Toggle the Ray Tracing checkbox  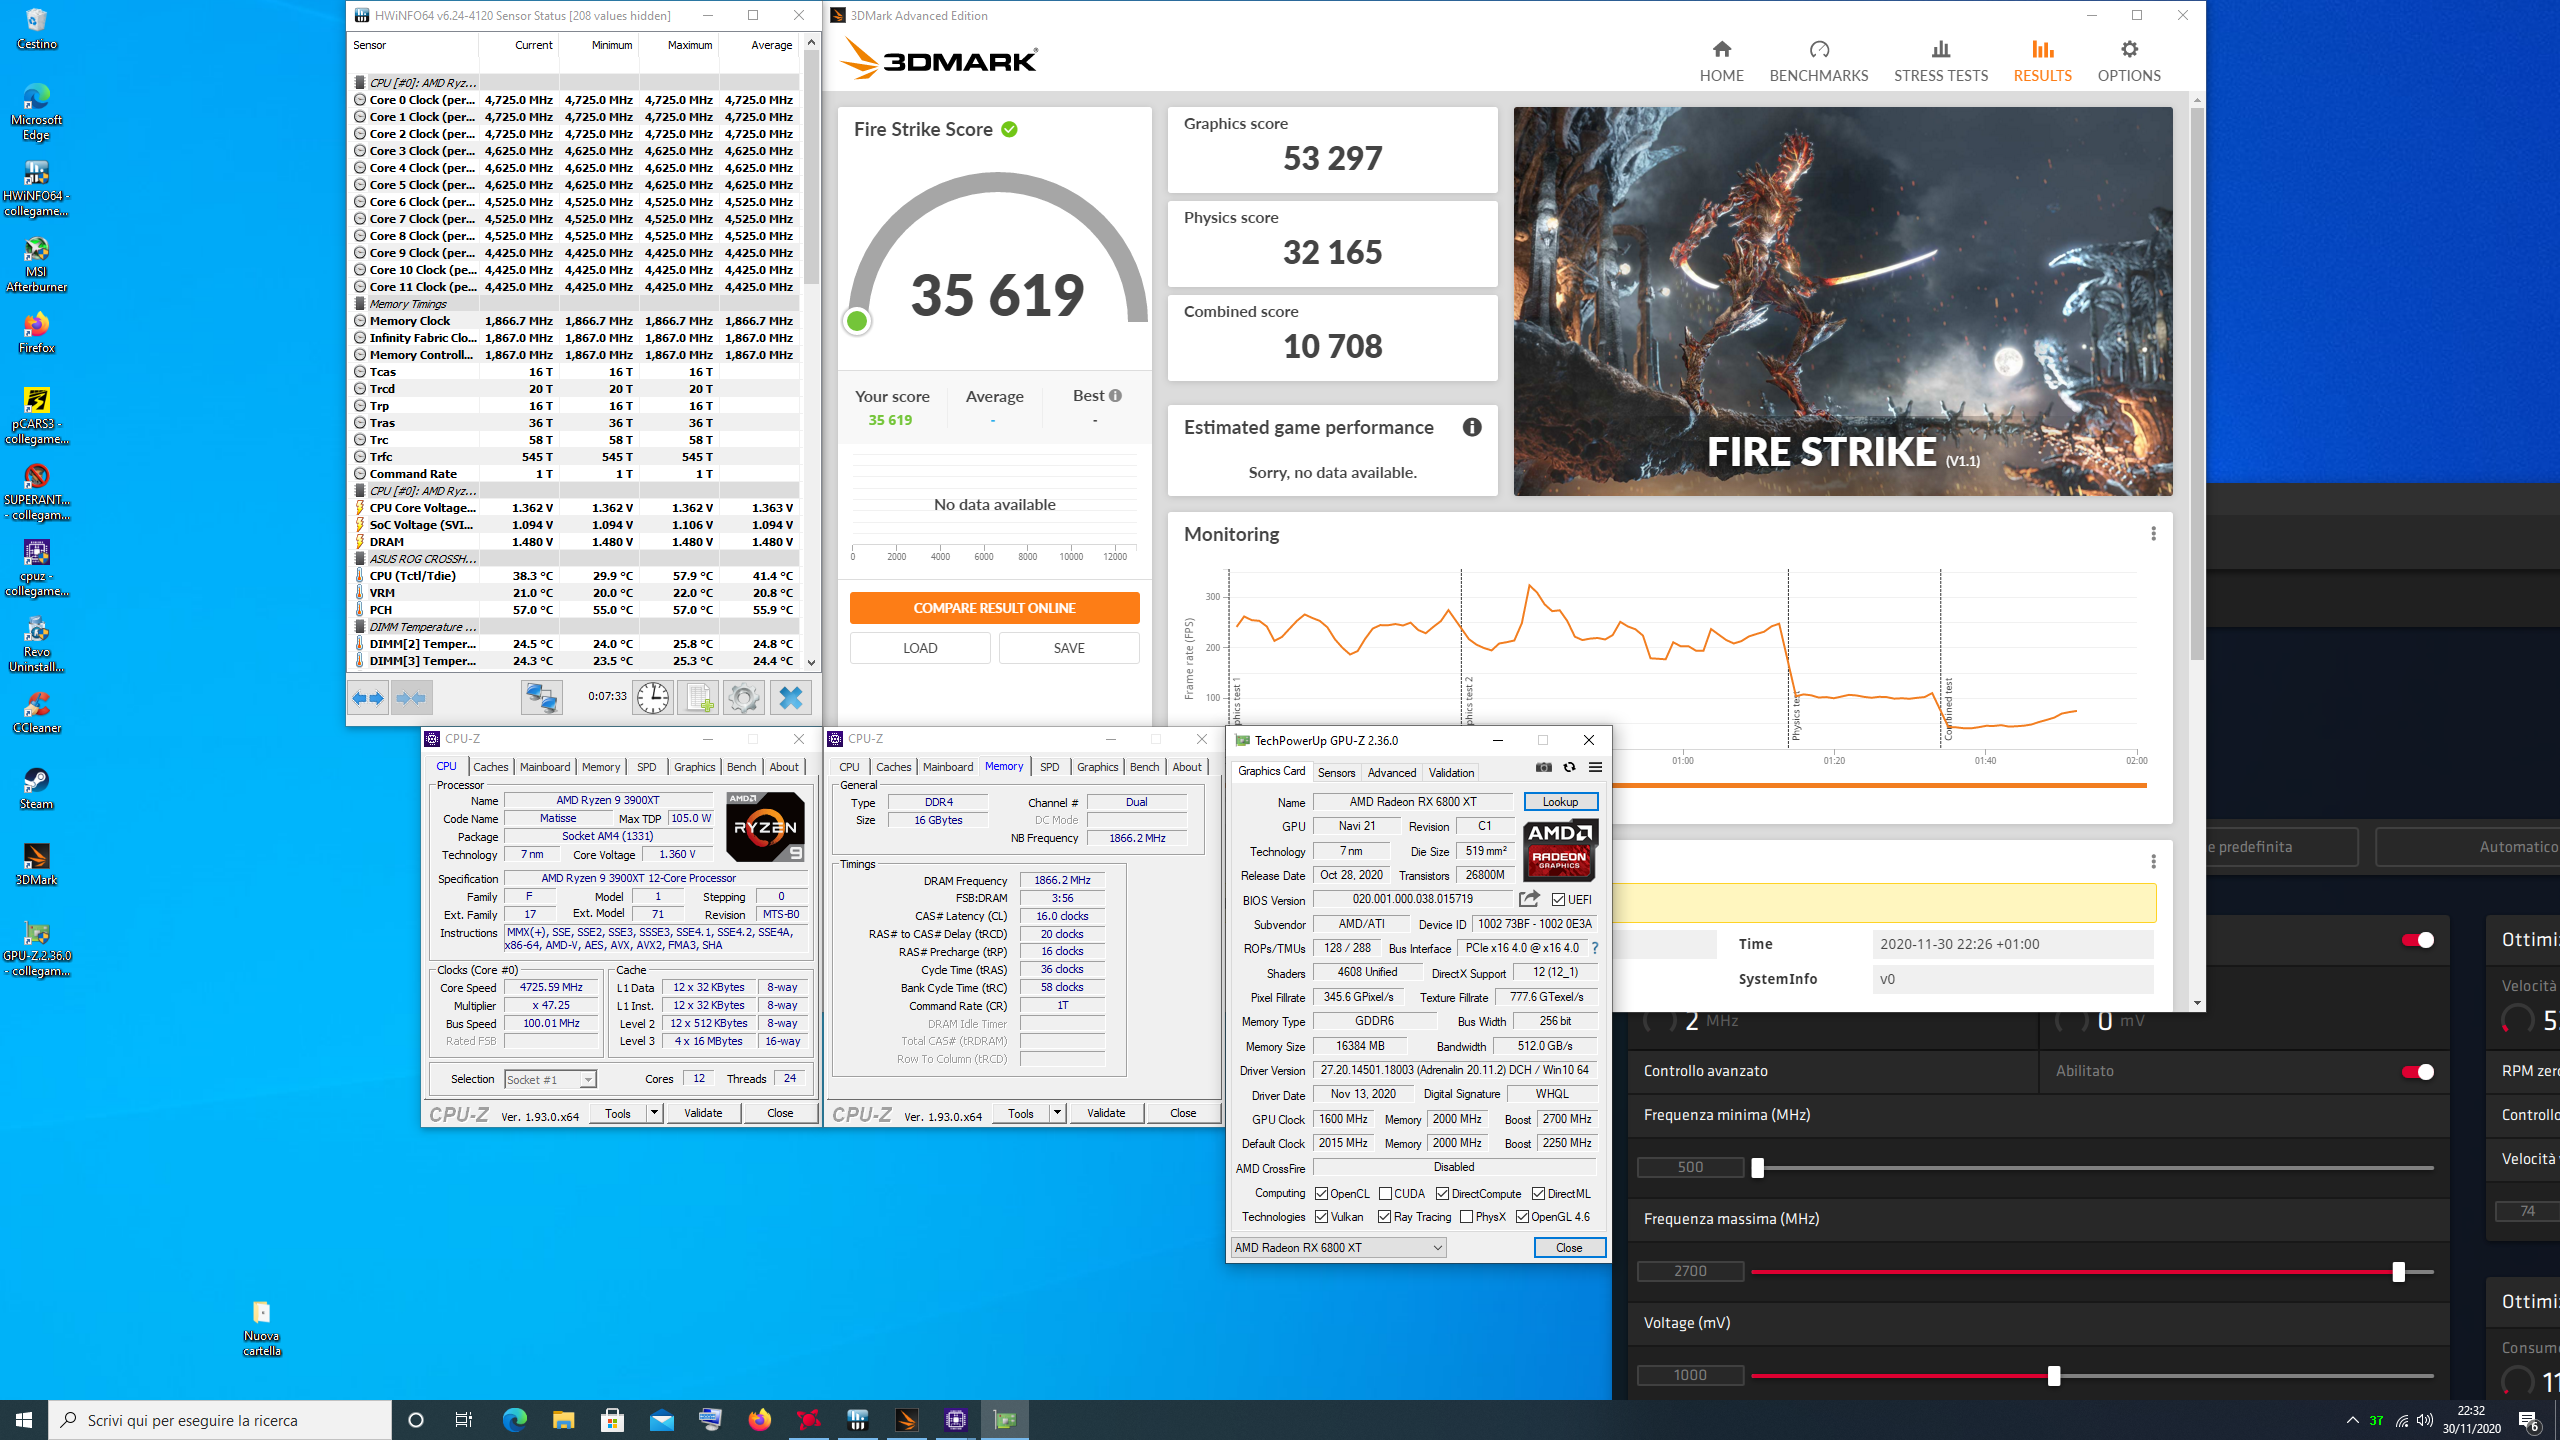point(1384,1217)
